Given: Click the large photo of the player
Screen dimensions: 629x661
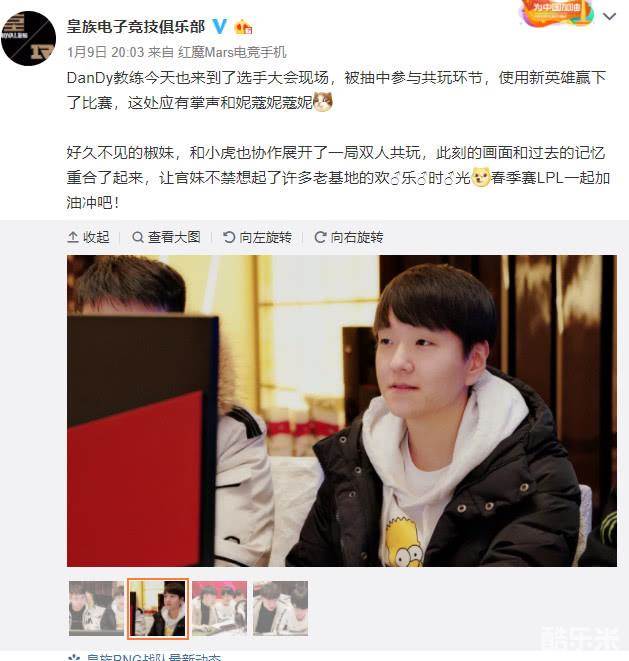Looking at the screenshot, I should pos(341,411).
